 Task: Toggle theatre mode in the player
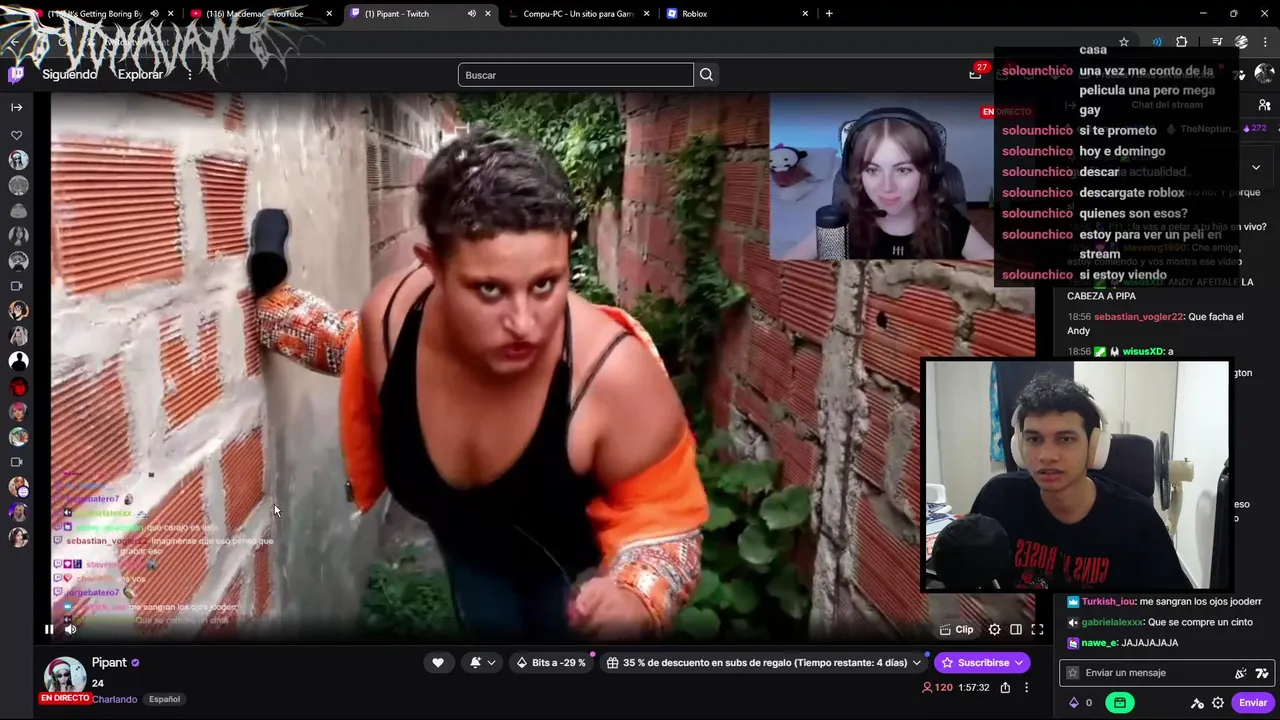point(1016,629)
